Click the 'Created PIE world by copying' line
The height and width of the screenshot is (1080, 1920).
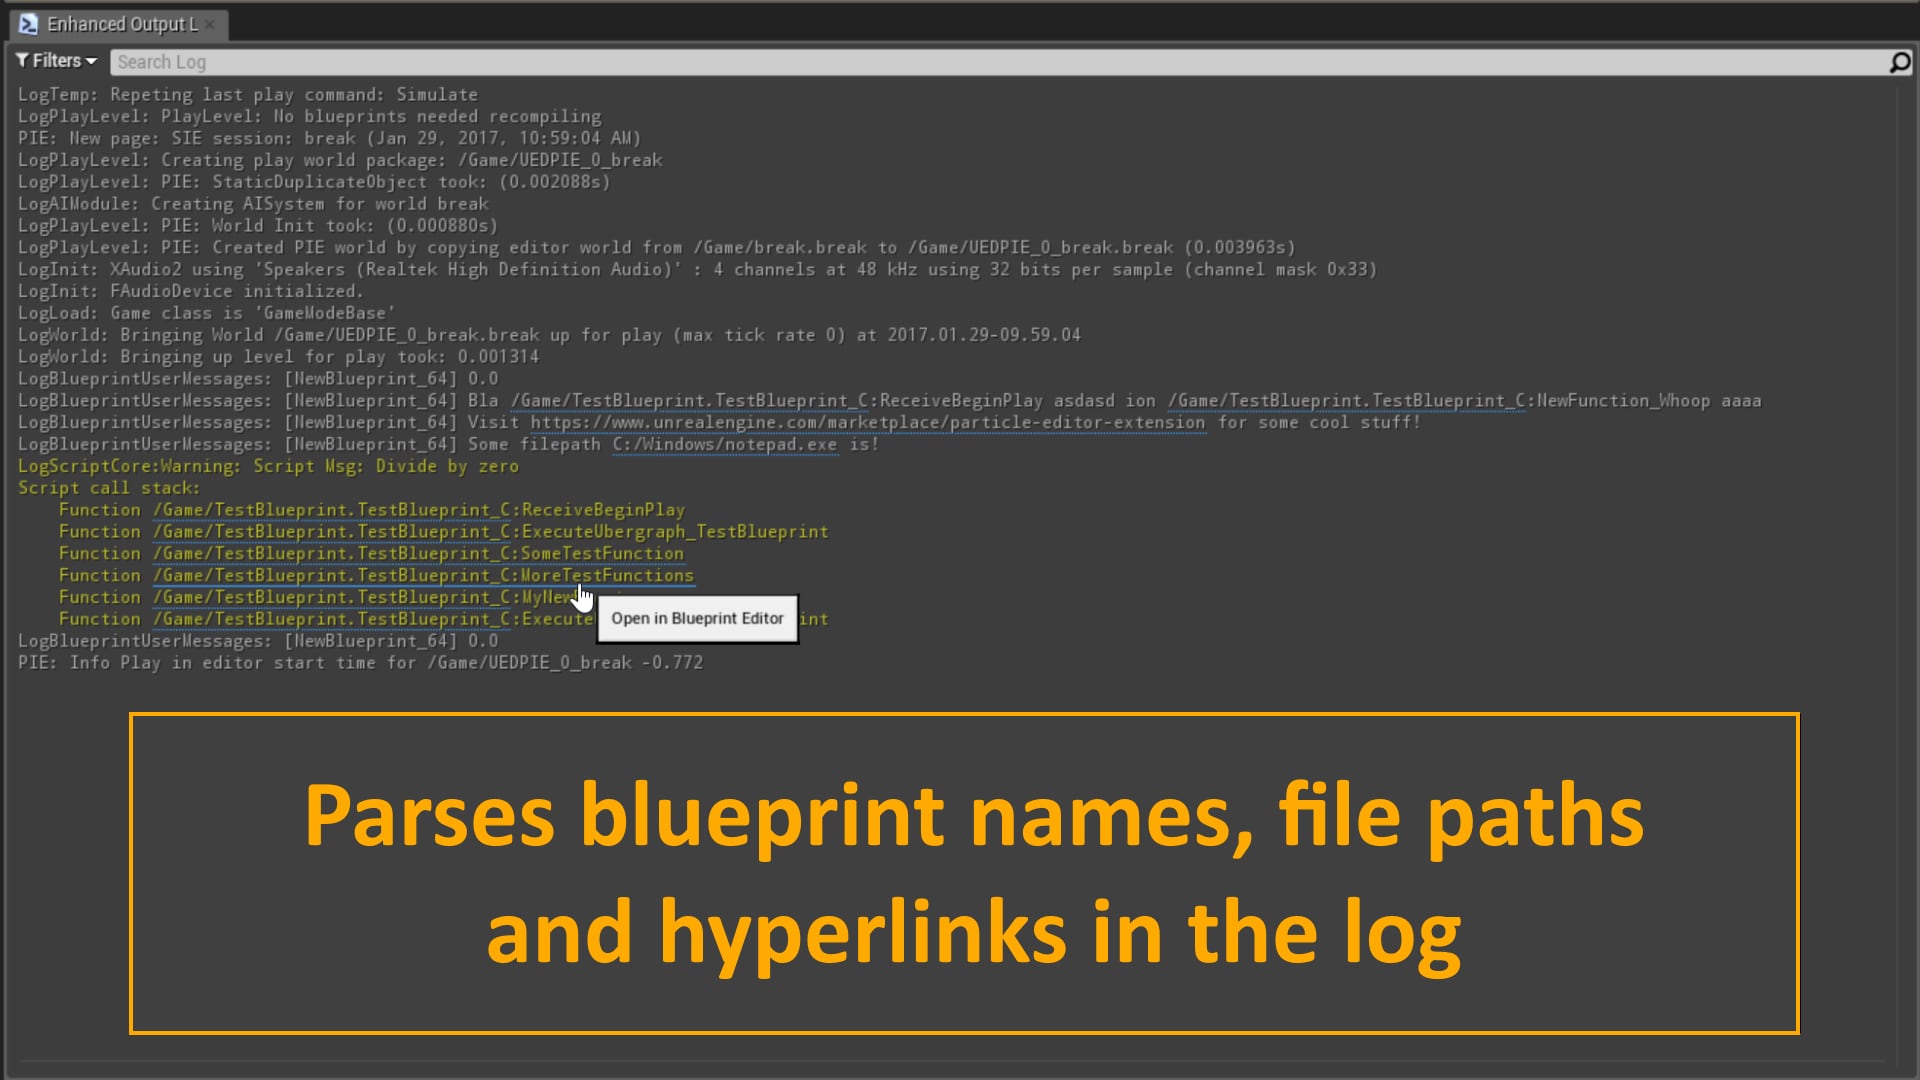656,248
